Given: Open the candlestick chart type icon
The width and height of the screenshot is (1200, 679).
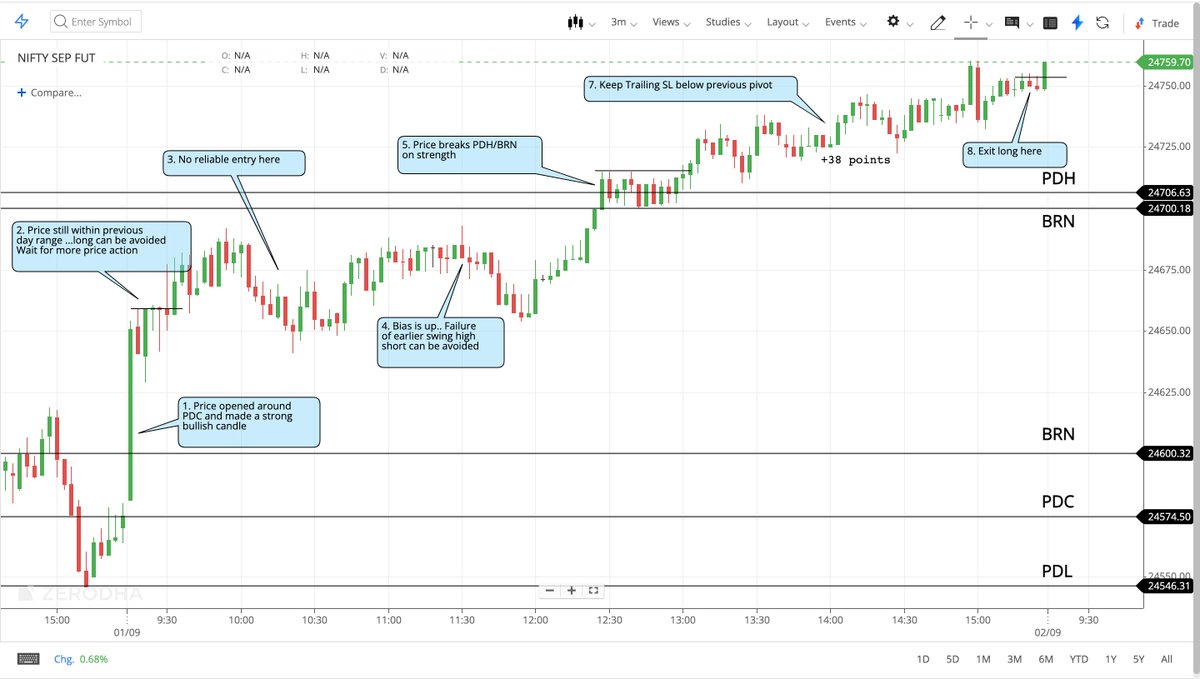Looking at the screenshot, I should 575,22.
